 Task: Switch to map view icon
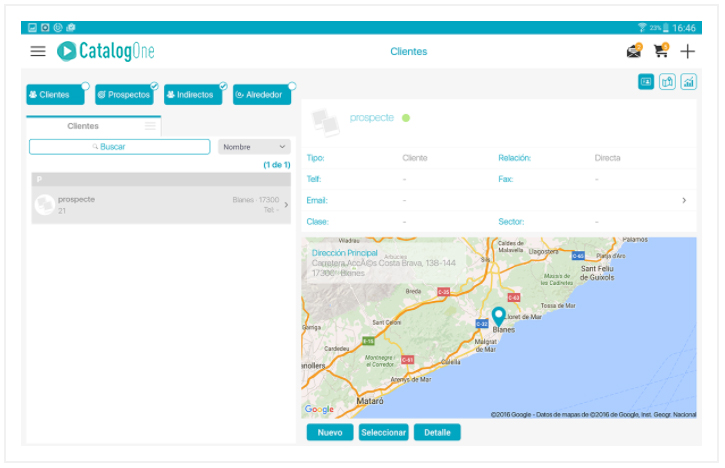click(667, 82)
